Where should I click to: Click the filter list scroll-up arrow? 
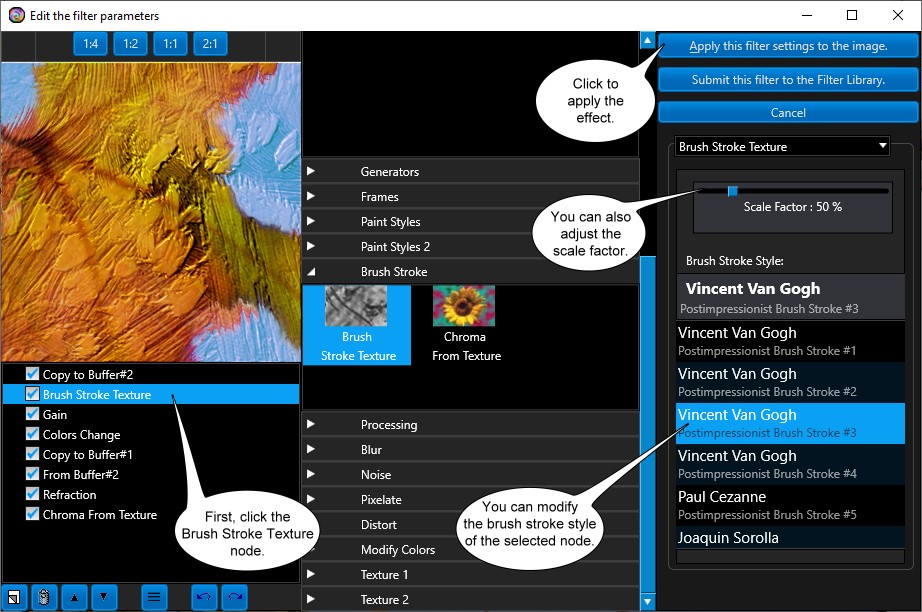coord(647,41)
